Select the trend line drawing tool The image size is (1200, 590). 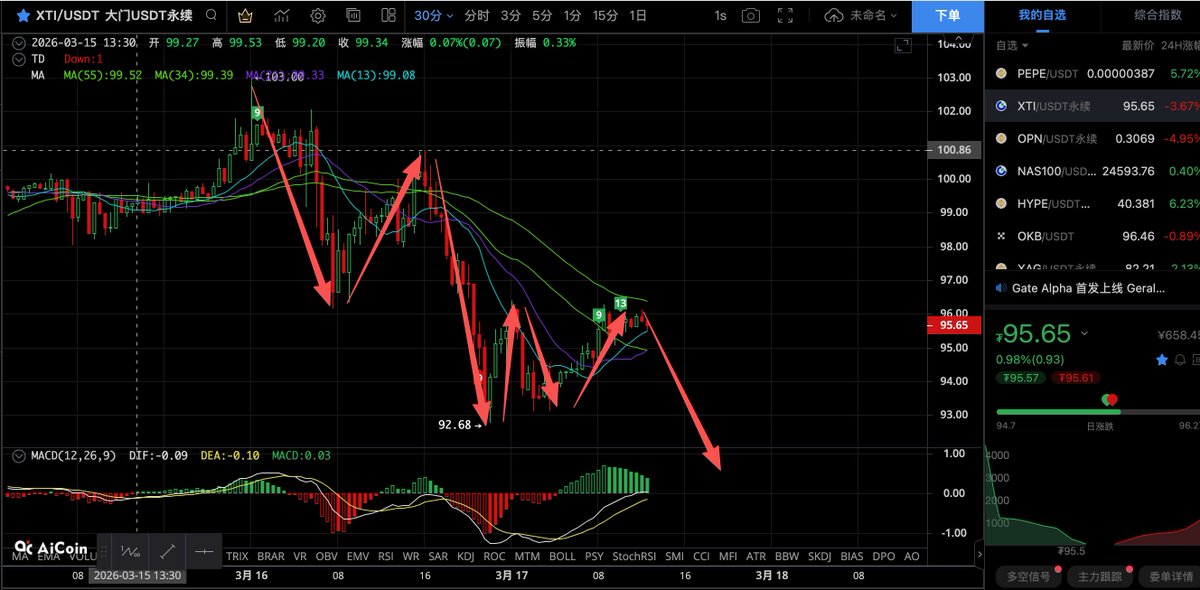pyautogui.click(x=167, y=551)
